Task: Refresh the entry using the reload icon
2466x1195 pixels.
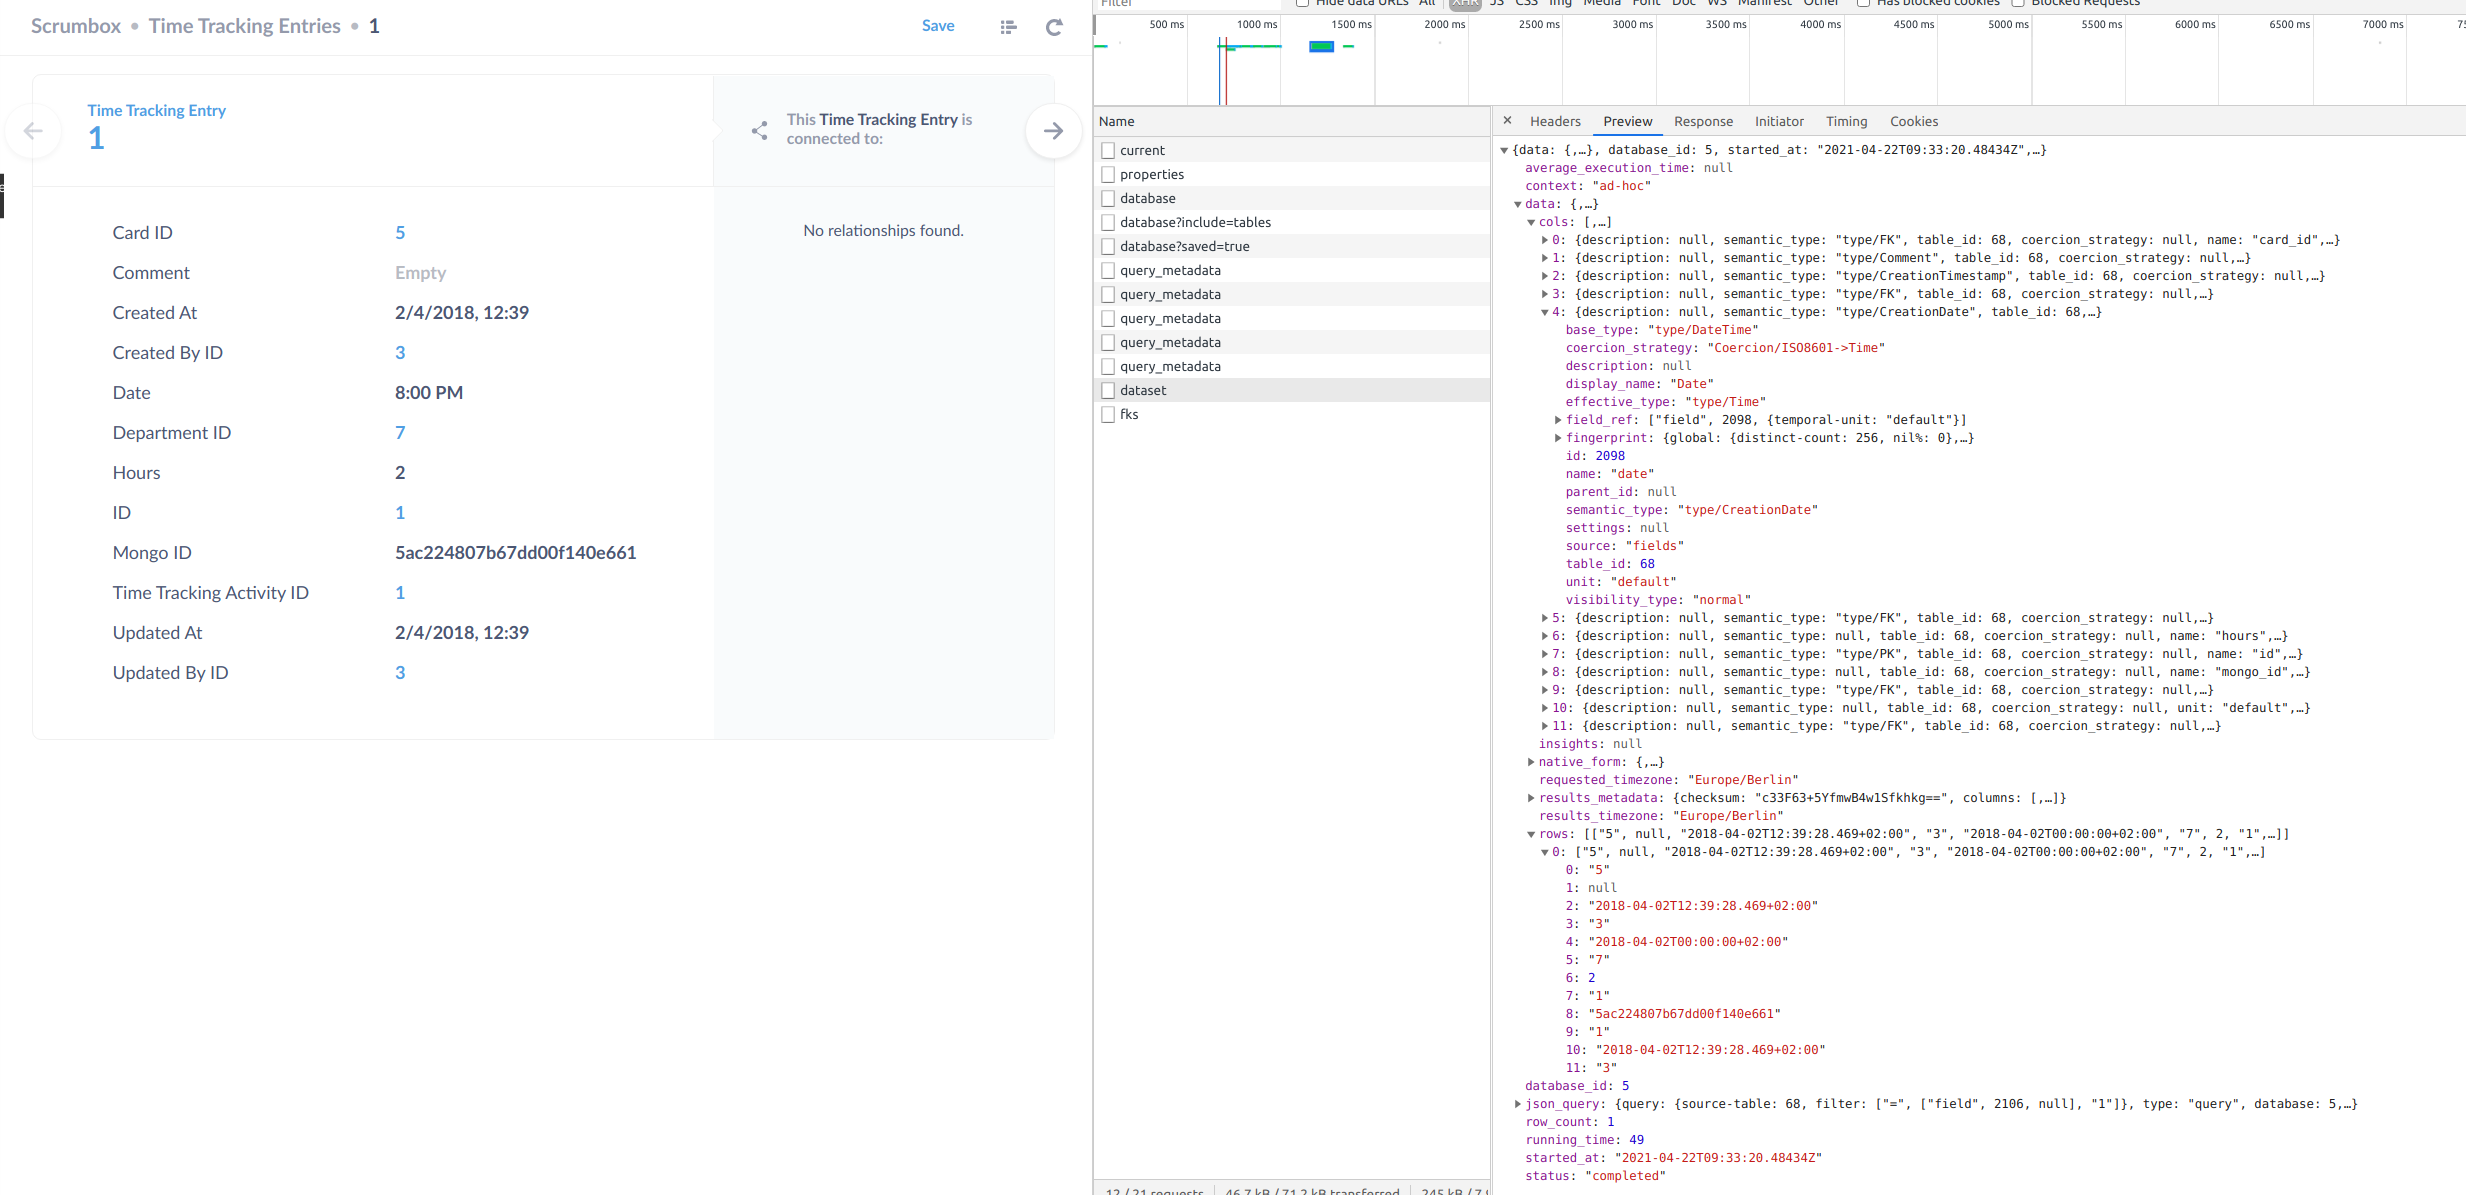Action: point(1054,27)
